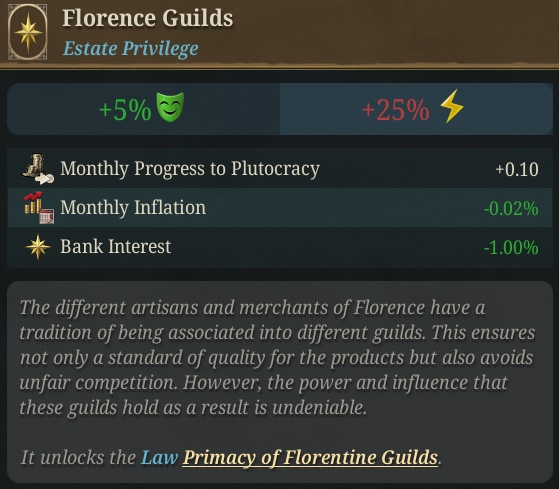This screenshot has height=489, width=559.
Task: Click the yellow lightning bolt power icon
Action: pos(451,106)
